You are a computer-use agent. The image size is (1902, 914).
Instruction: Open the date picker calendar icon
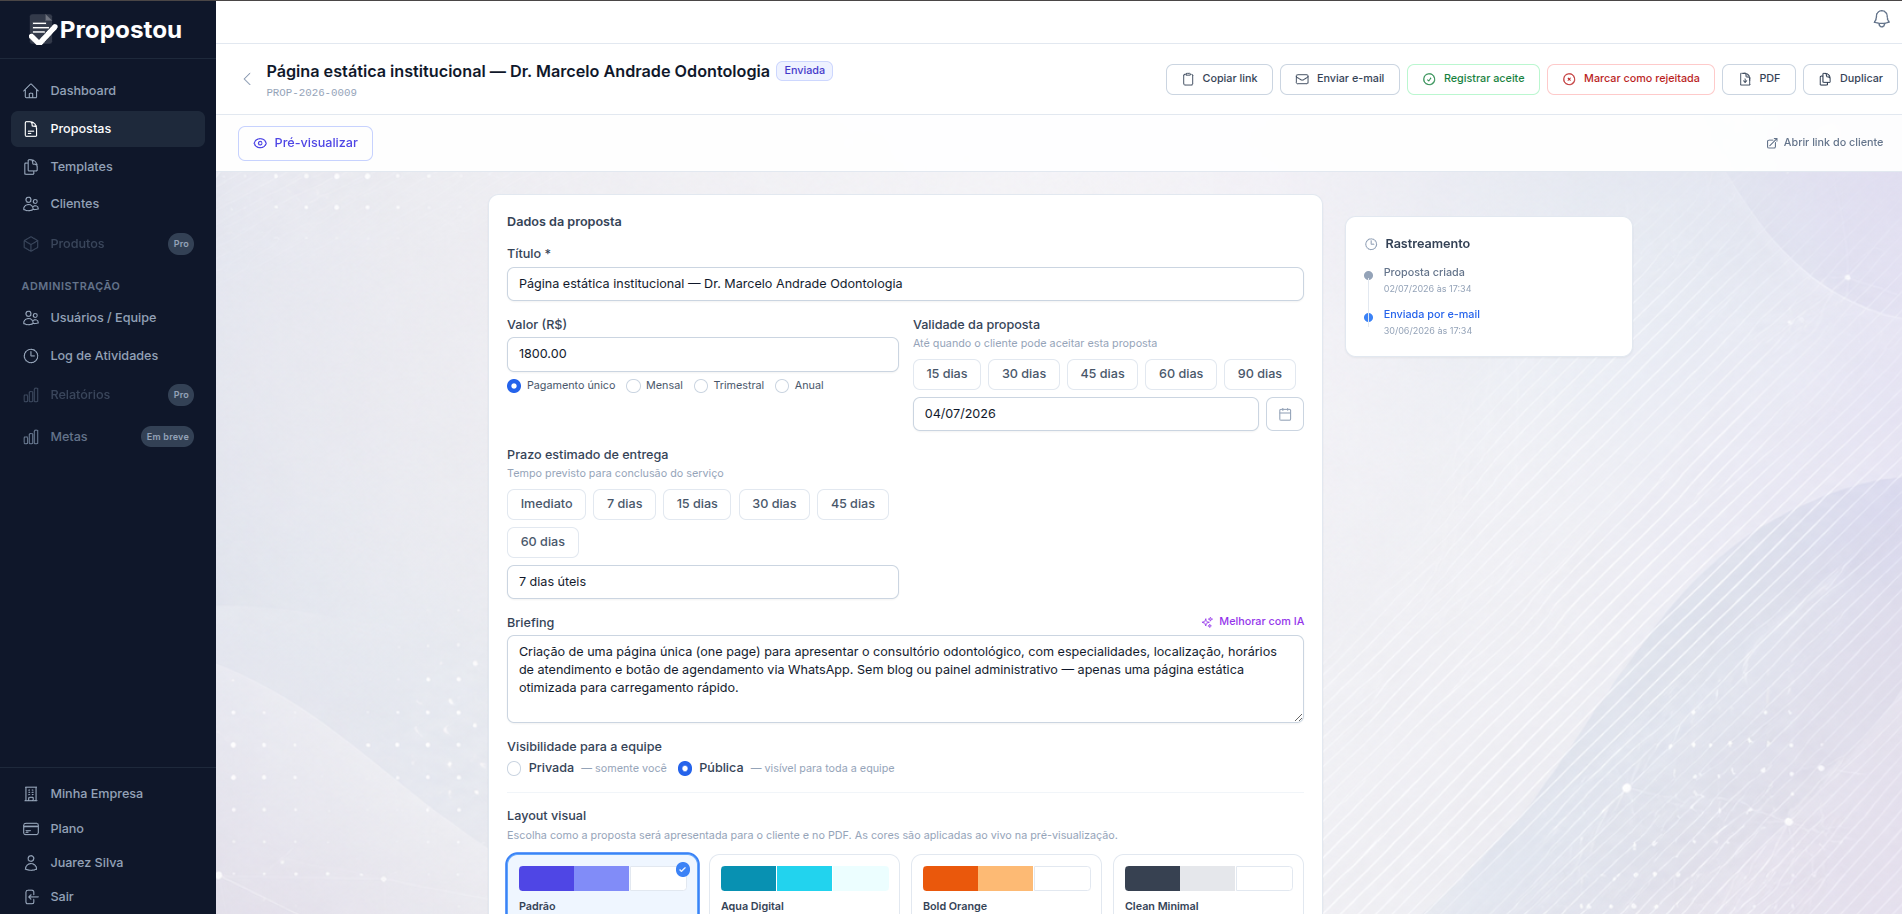pyautogui.click(x=1285, y=414)
